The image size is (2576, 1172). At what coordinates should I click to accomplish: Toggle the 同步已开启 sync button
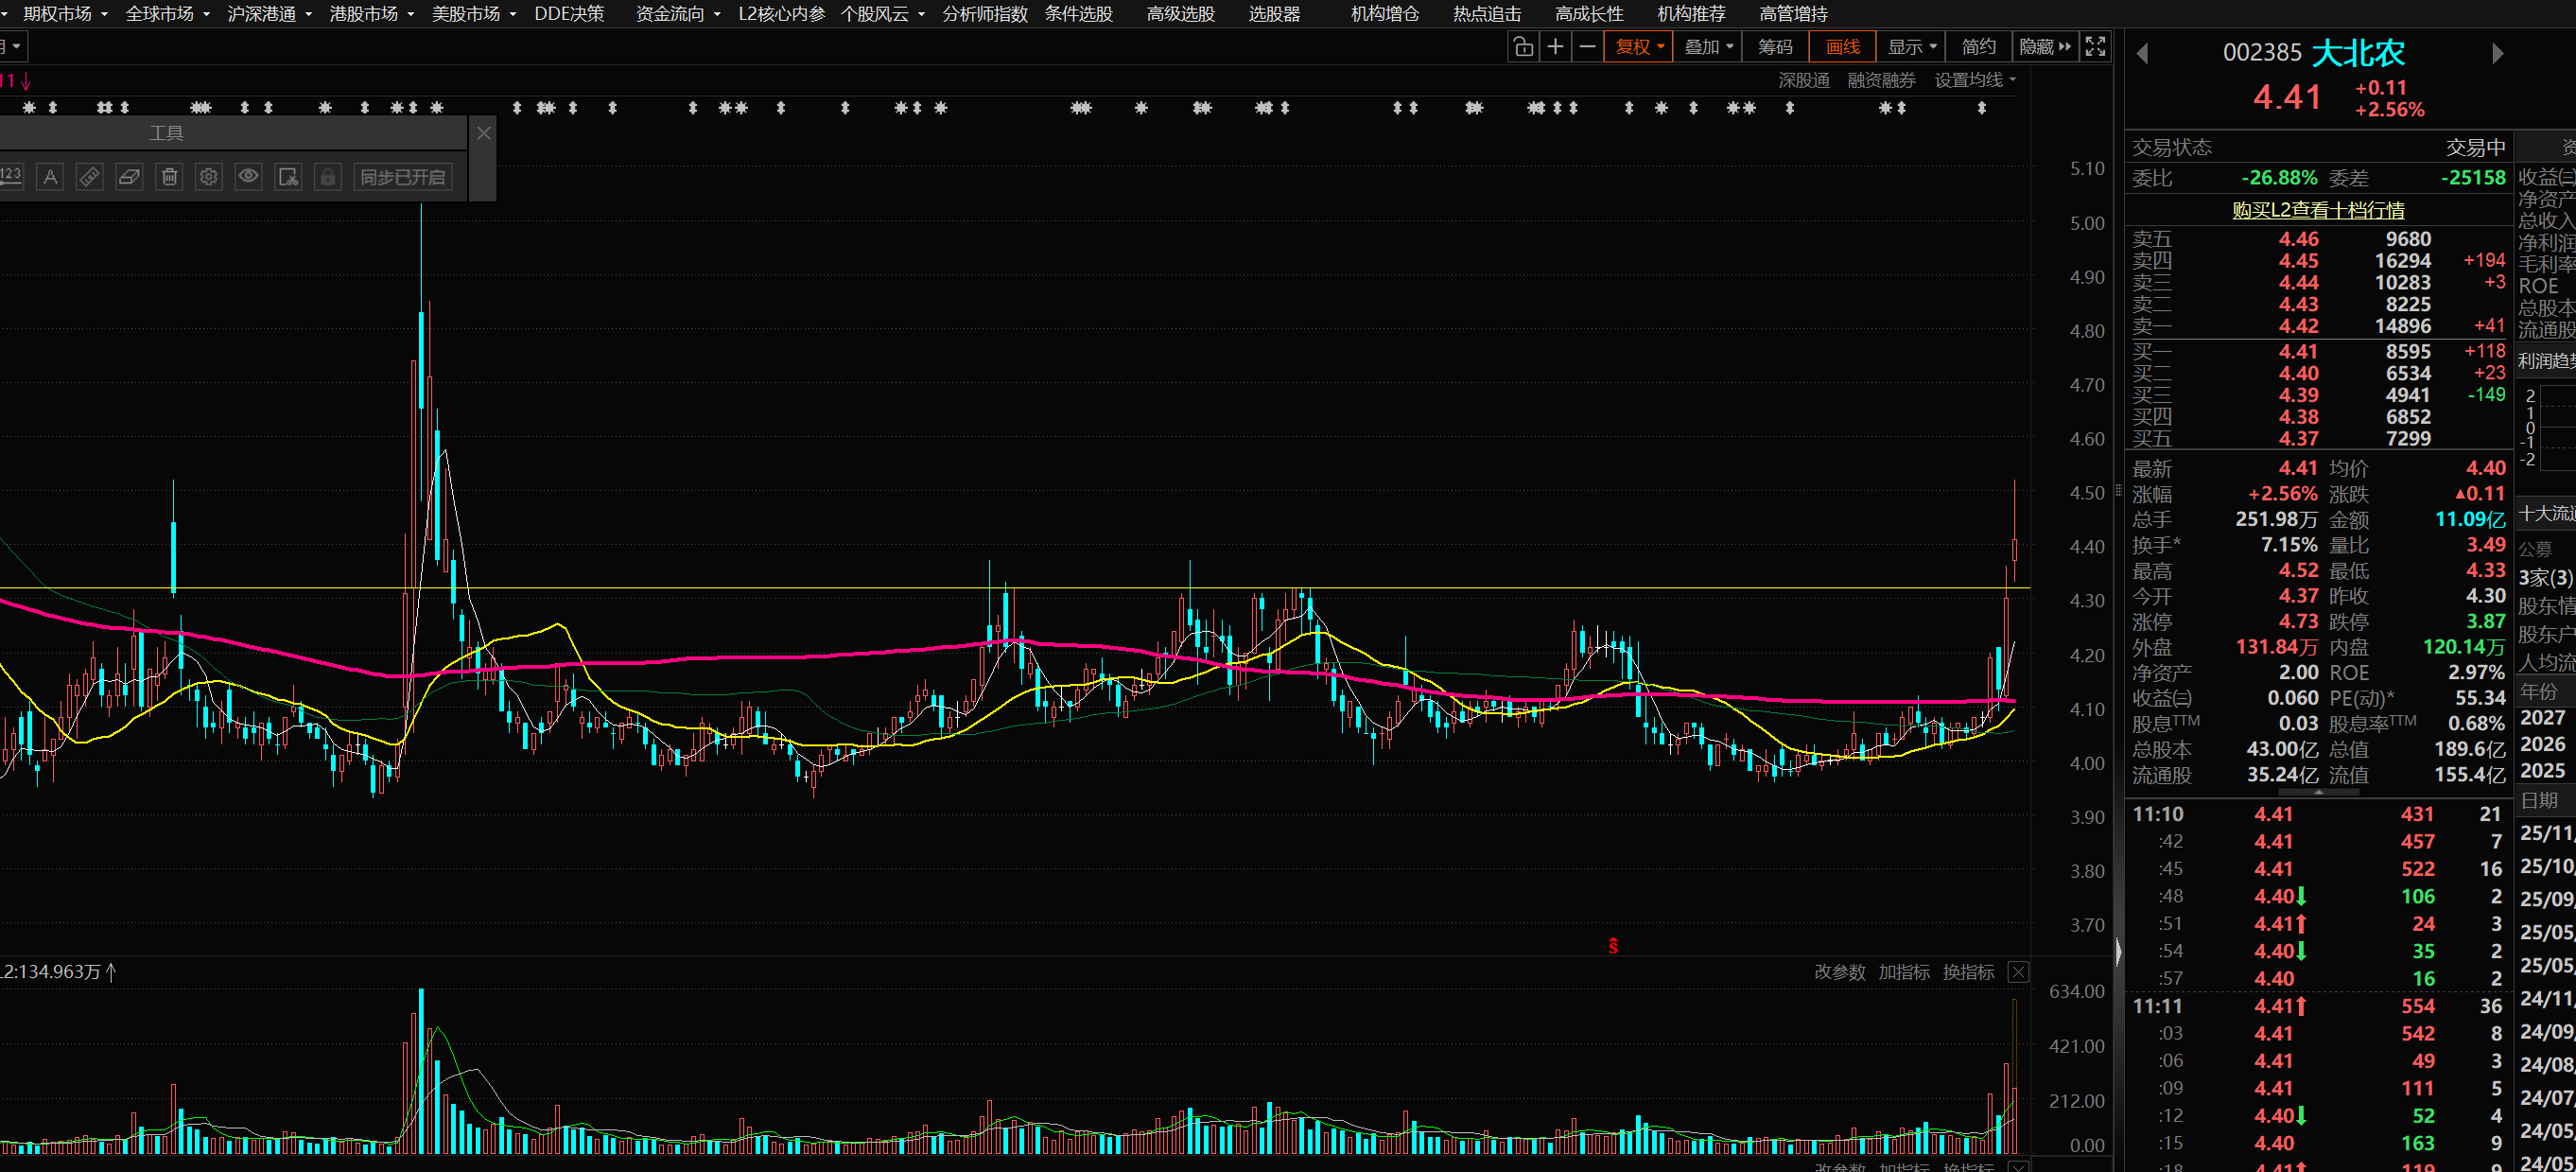[x=402, y=177]
